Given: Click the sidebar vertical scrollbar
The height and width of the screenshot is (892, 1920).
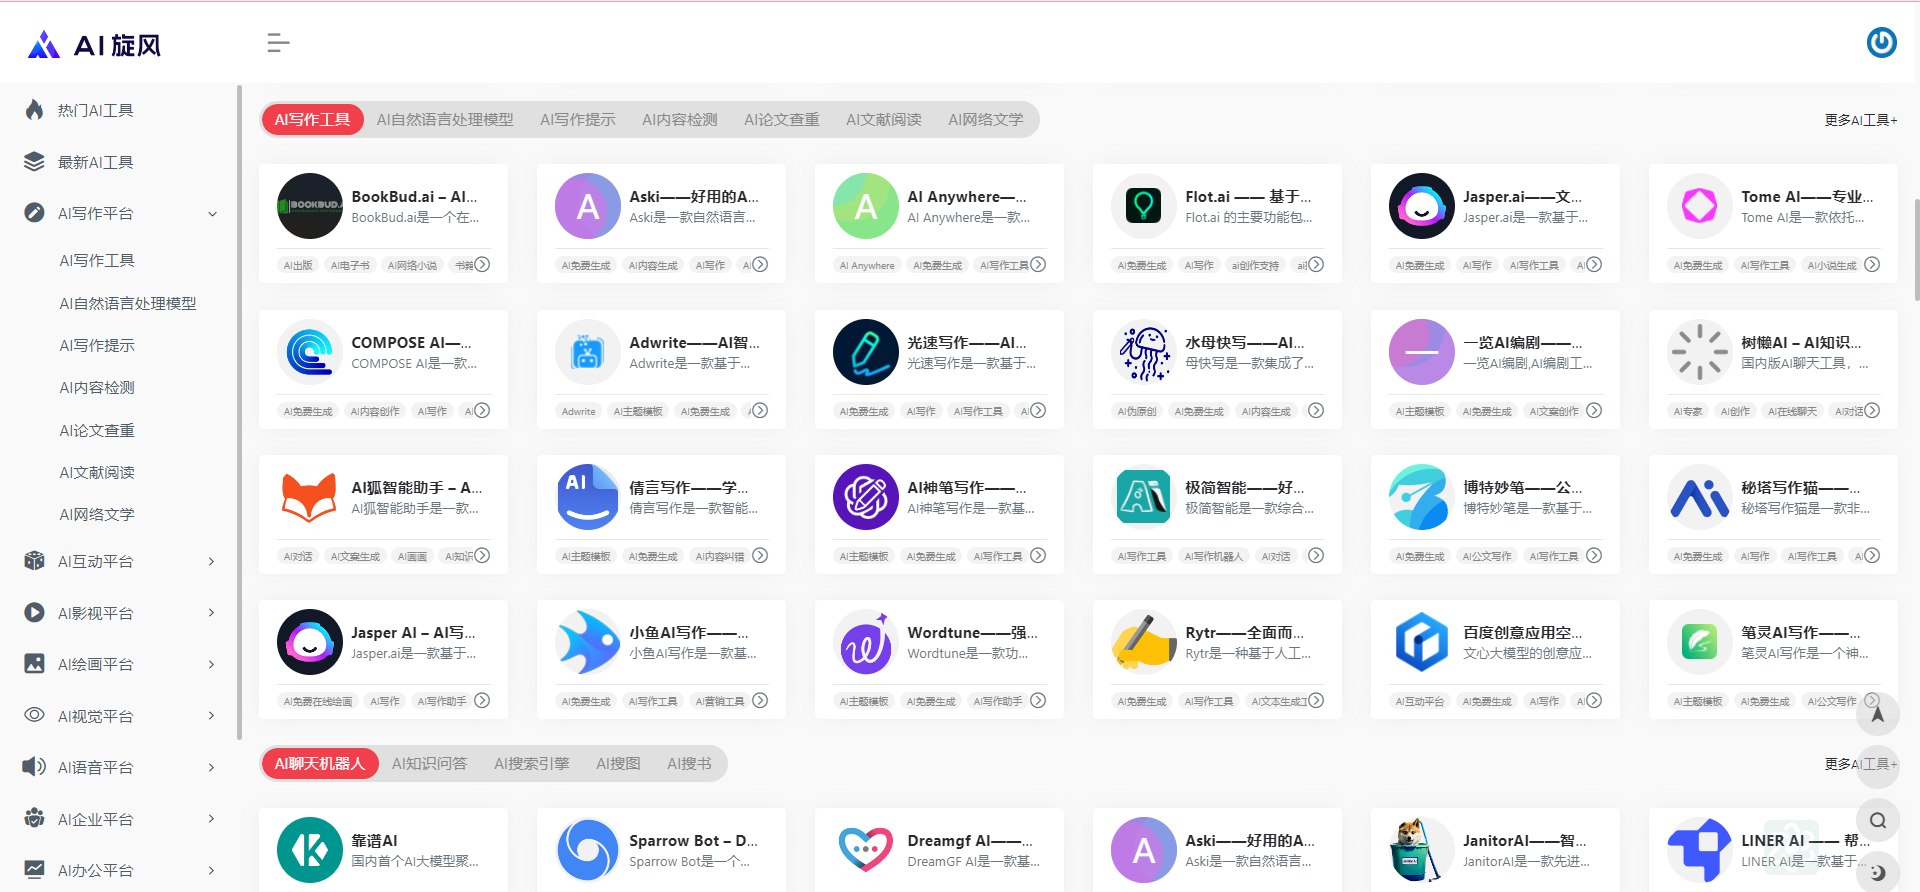Looking at the screenshot, I should (239, 412).
